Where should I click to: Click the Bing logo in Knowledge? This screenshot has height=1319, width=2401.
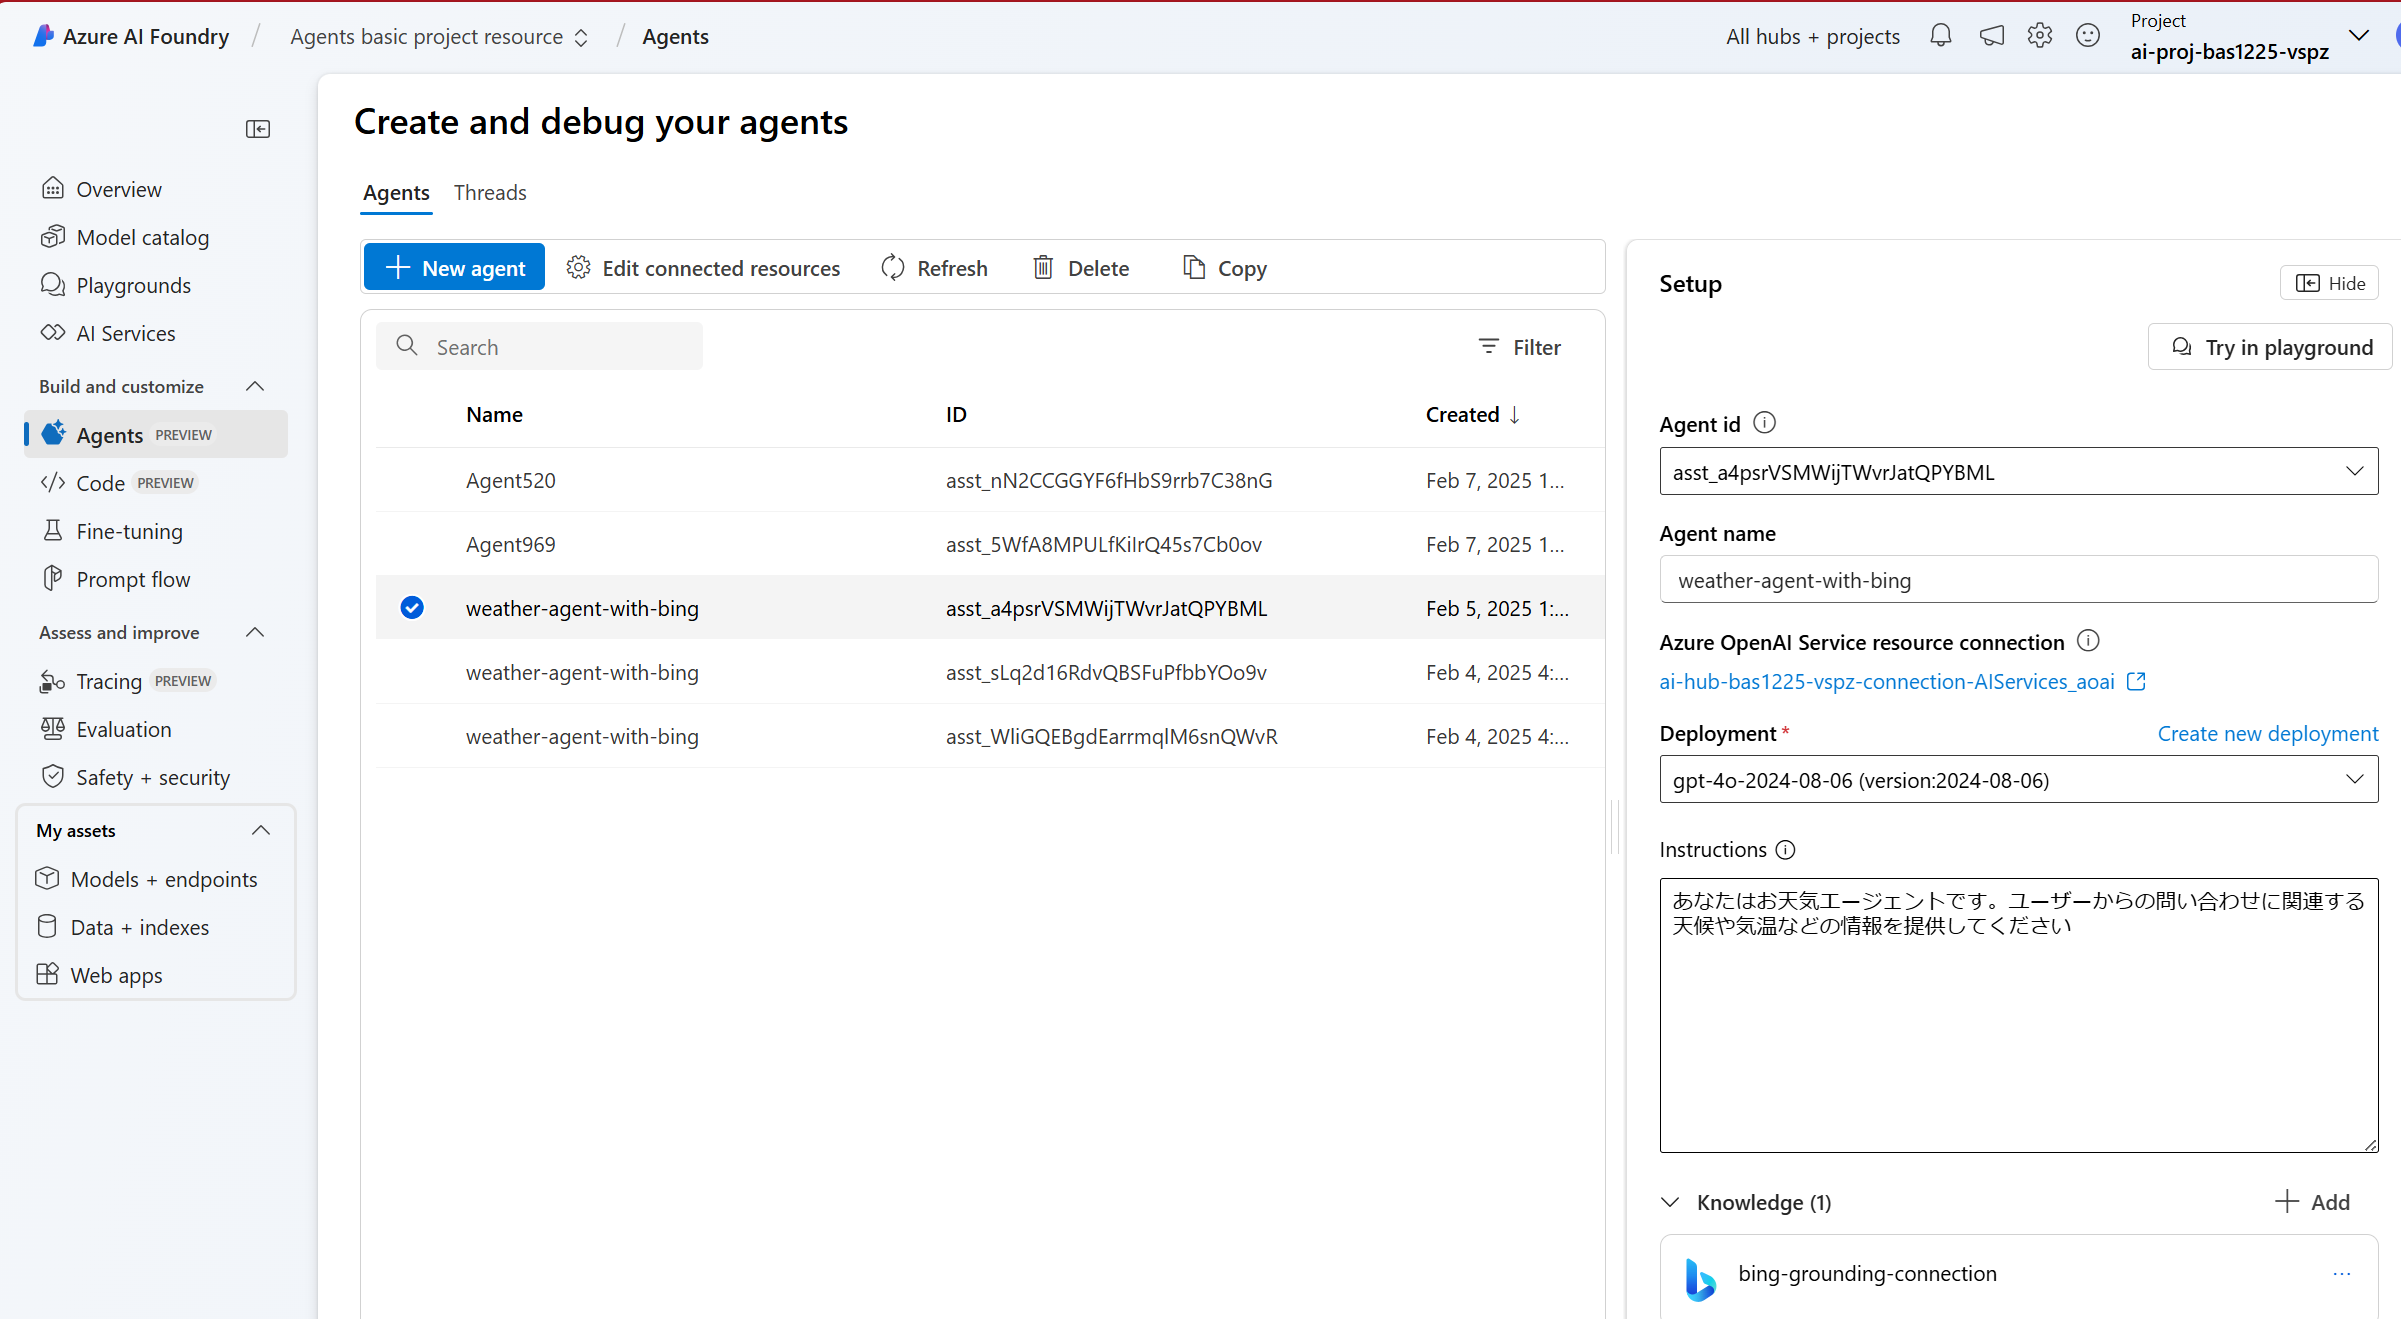[x=1700, y=1279]
